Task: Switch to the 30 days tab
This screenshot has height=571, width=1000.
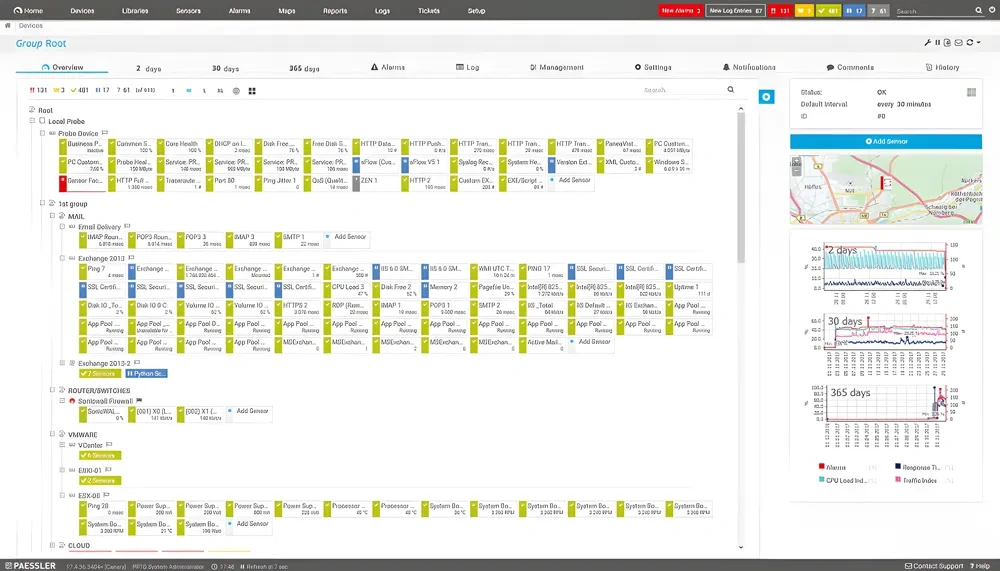Action: [x=225, y=68]
